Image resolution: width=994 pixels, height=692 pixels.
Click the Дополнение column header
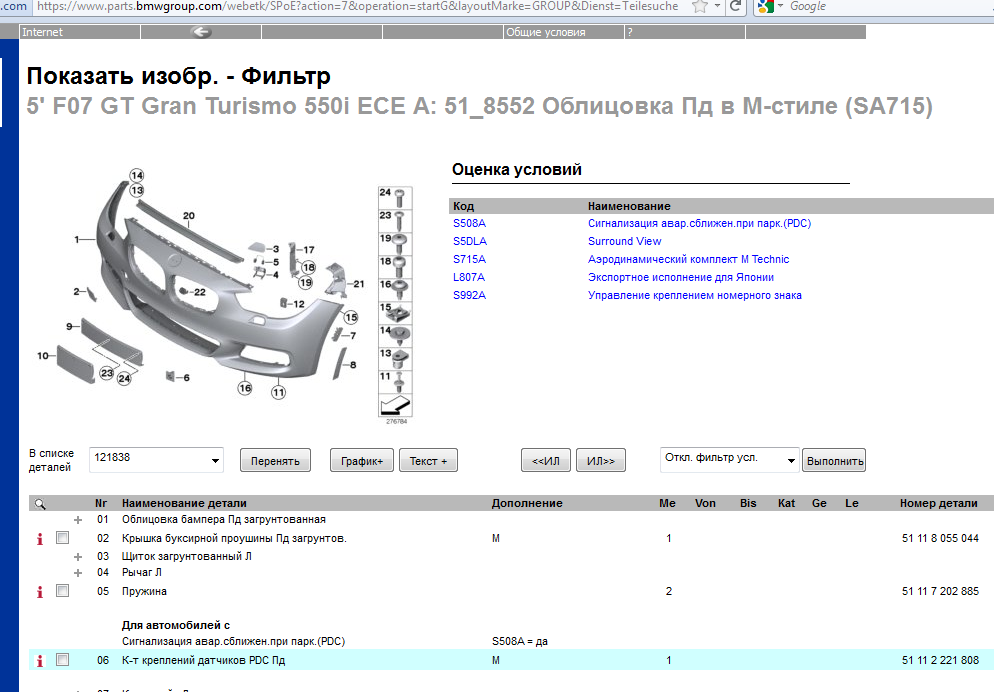point(527,504)
